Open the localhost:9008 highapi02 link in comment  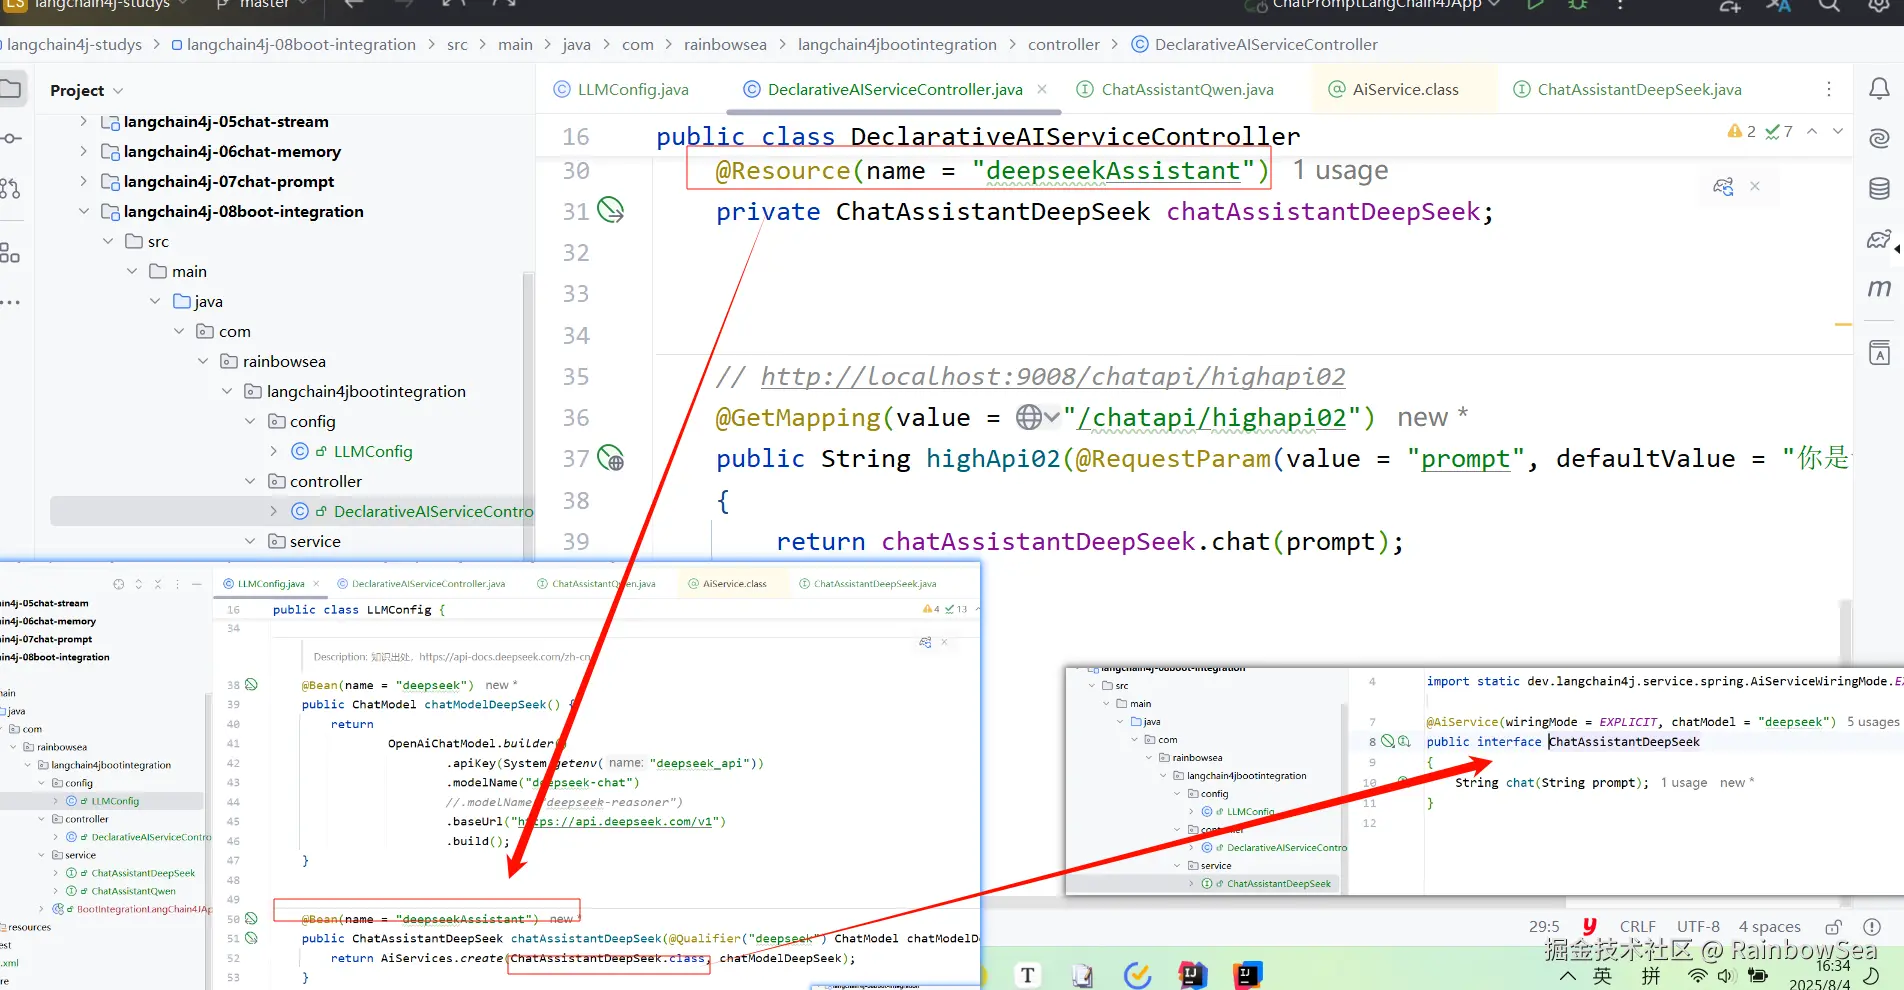tap(1053, 376)
